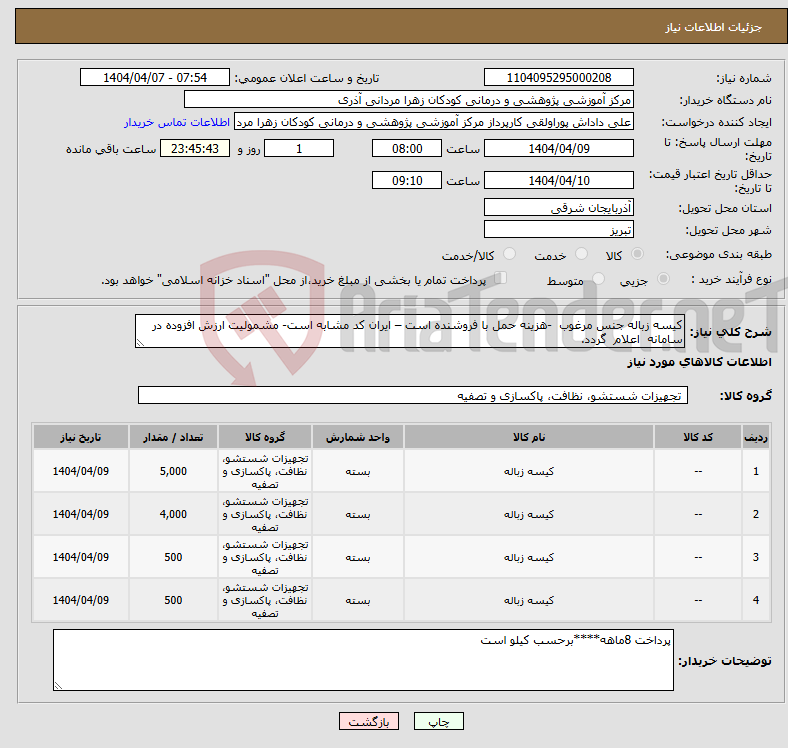The width and height of the screenshot is (788, 748).
Task: Click کیسه زباله in row 1
Action: [x=529, y=471]
